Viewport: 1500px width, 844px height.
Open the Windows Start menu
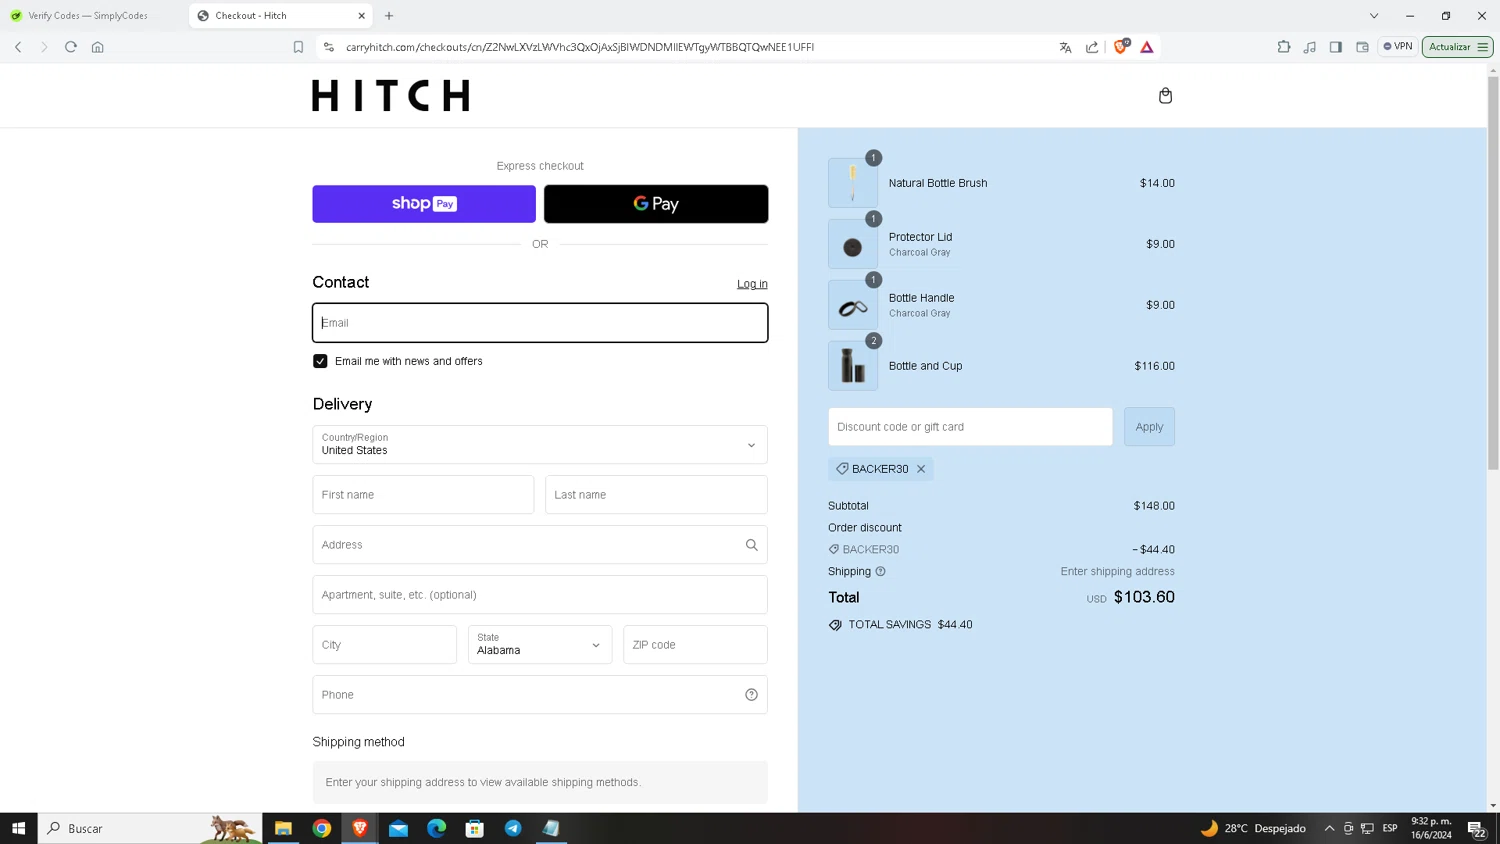(x=18, y=828)
